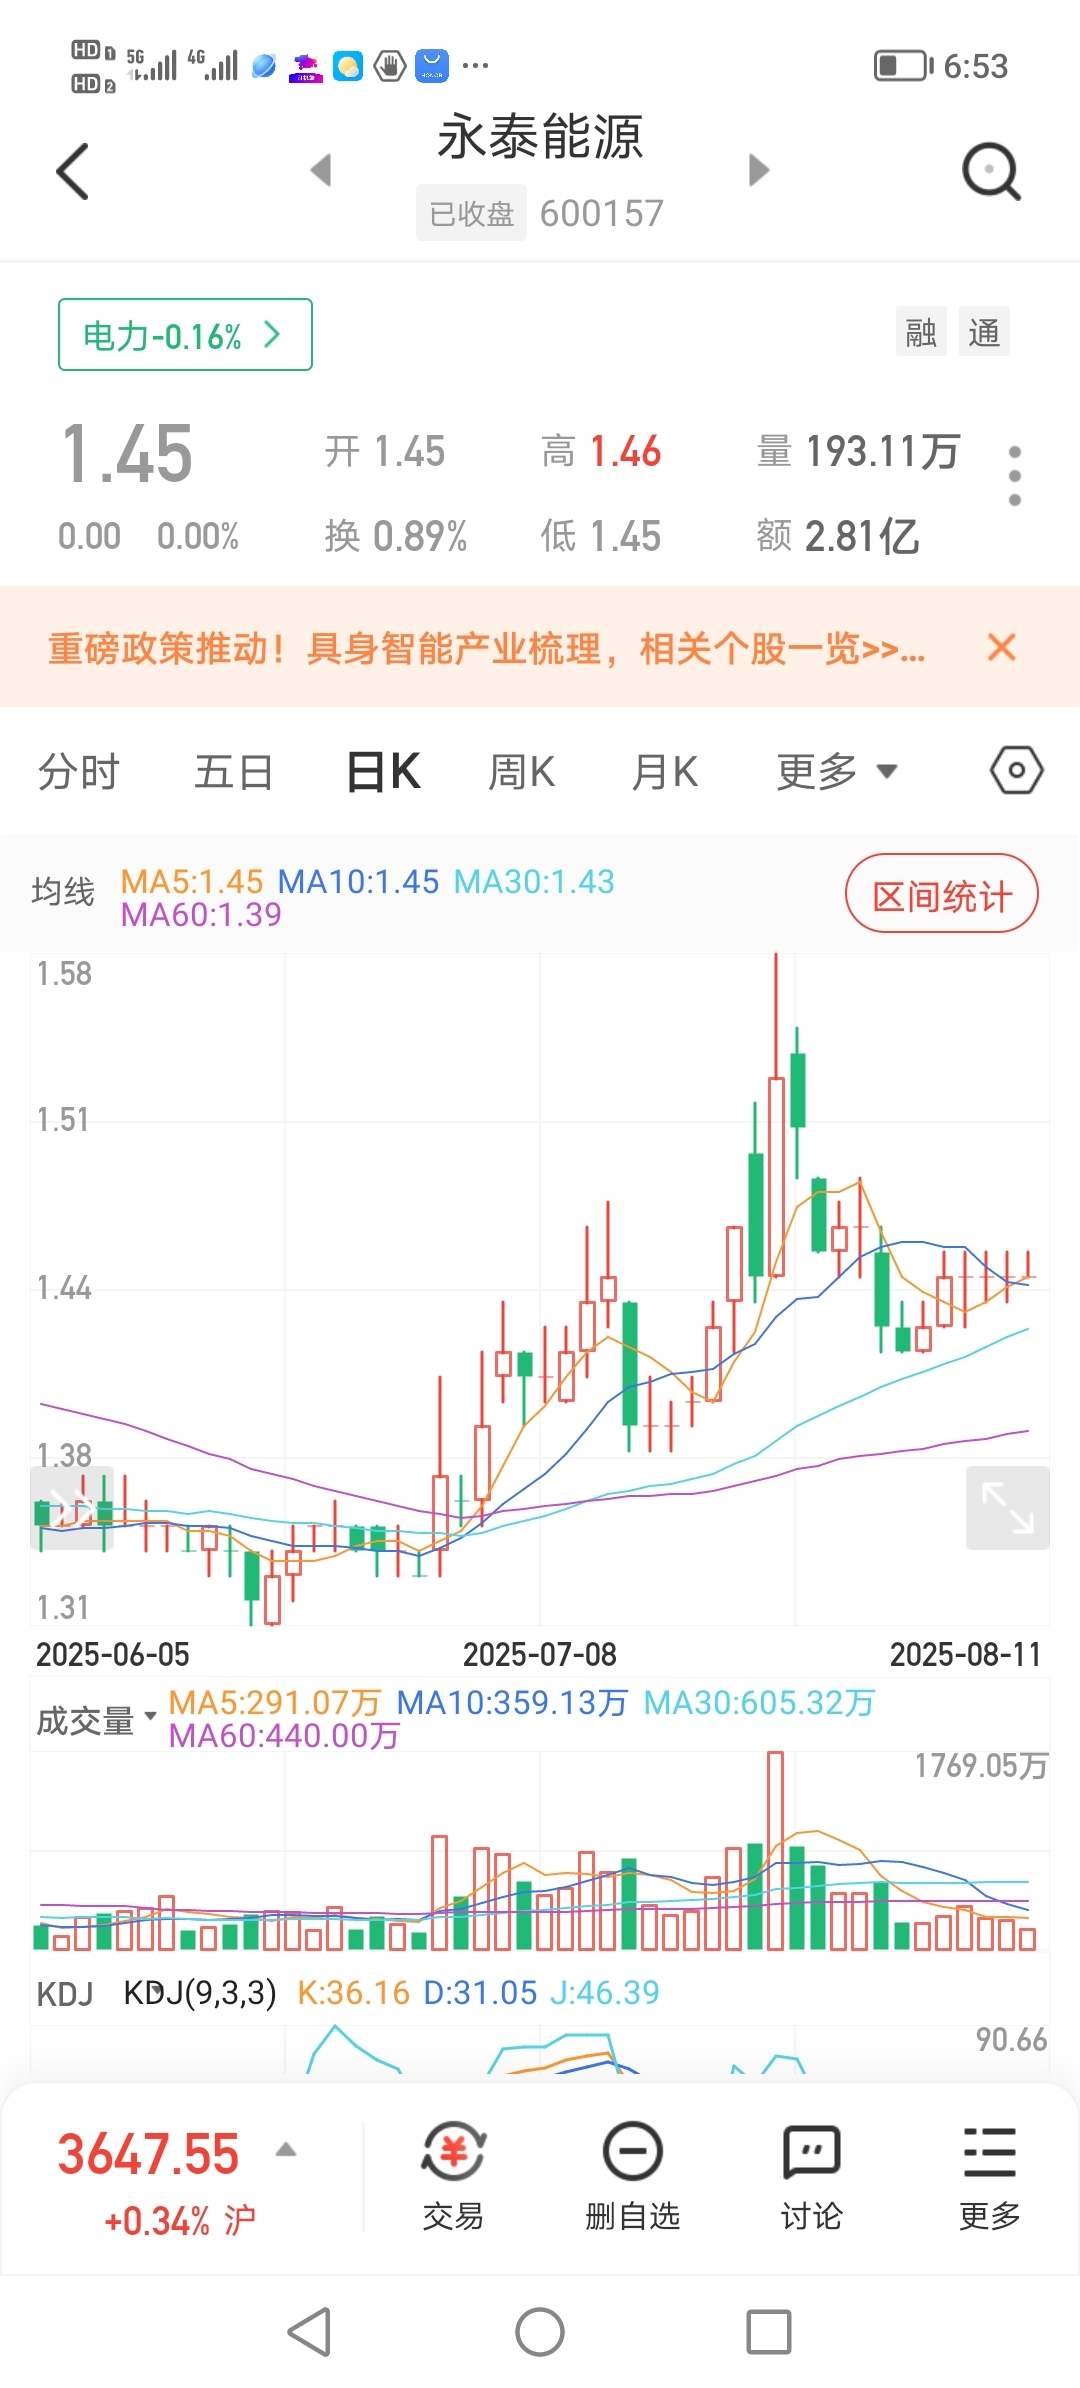Tap the MA60:1.39 value
Image resolution: width=1080 pixels, height=2388 pixels.
(201, 914)
